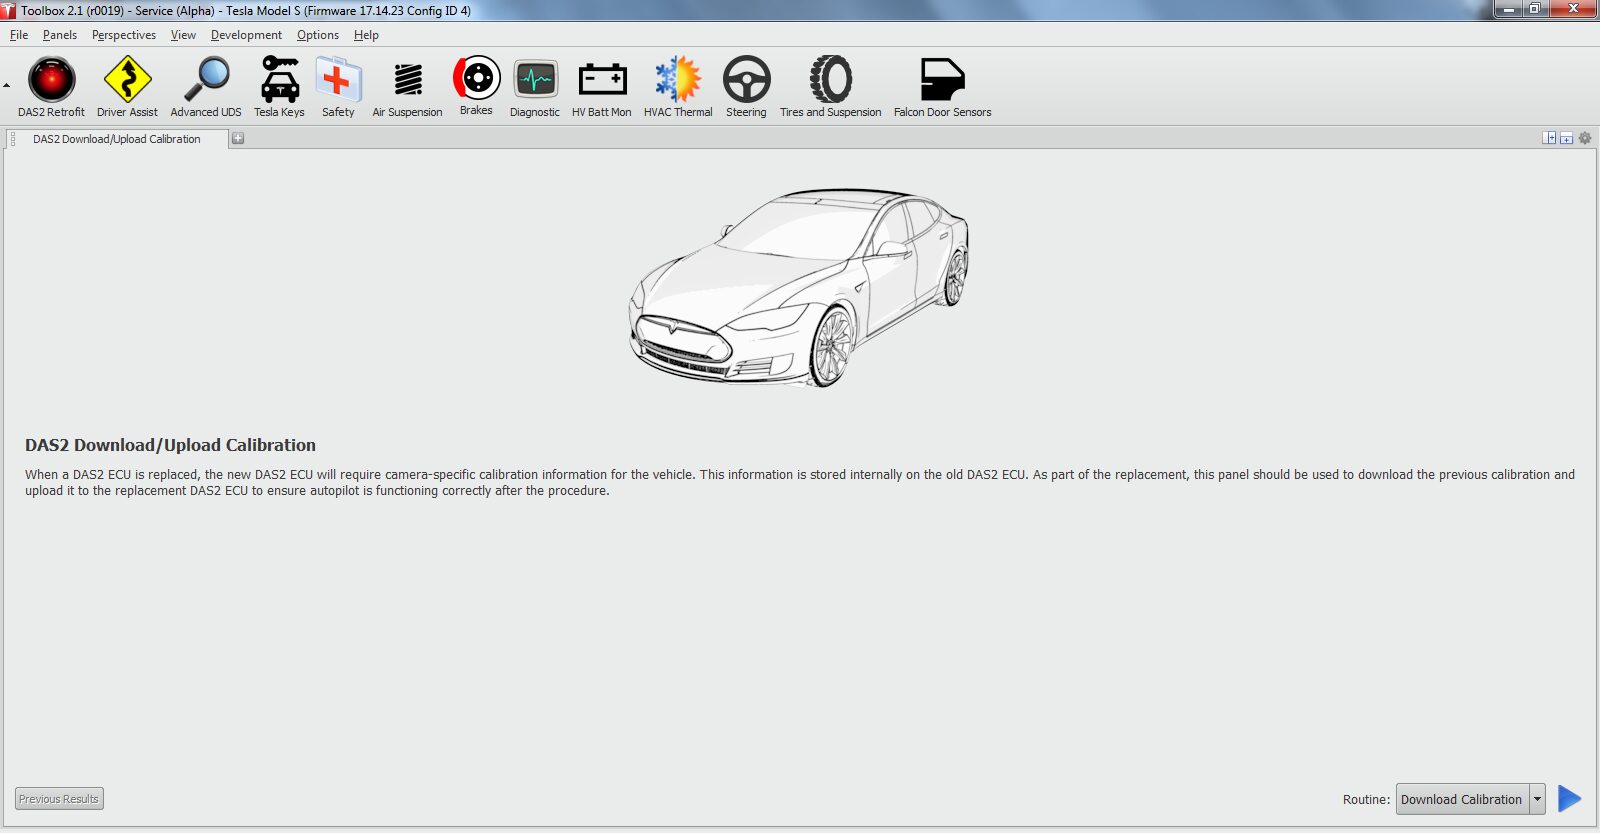
Task: Open the Steering wheel panel
Action: tap(746, 80)
